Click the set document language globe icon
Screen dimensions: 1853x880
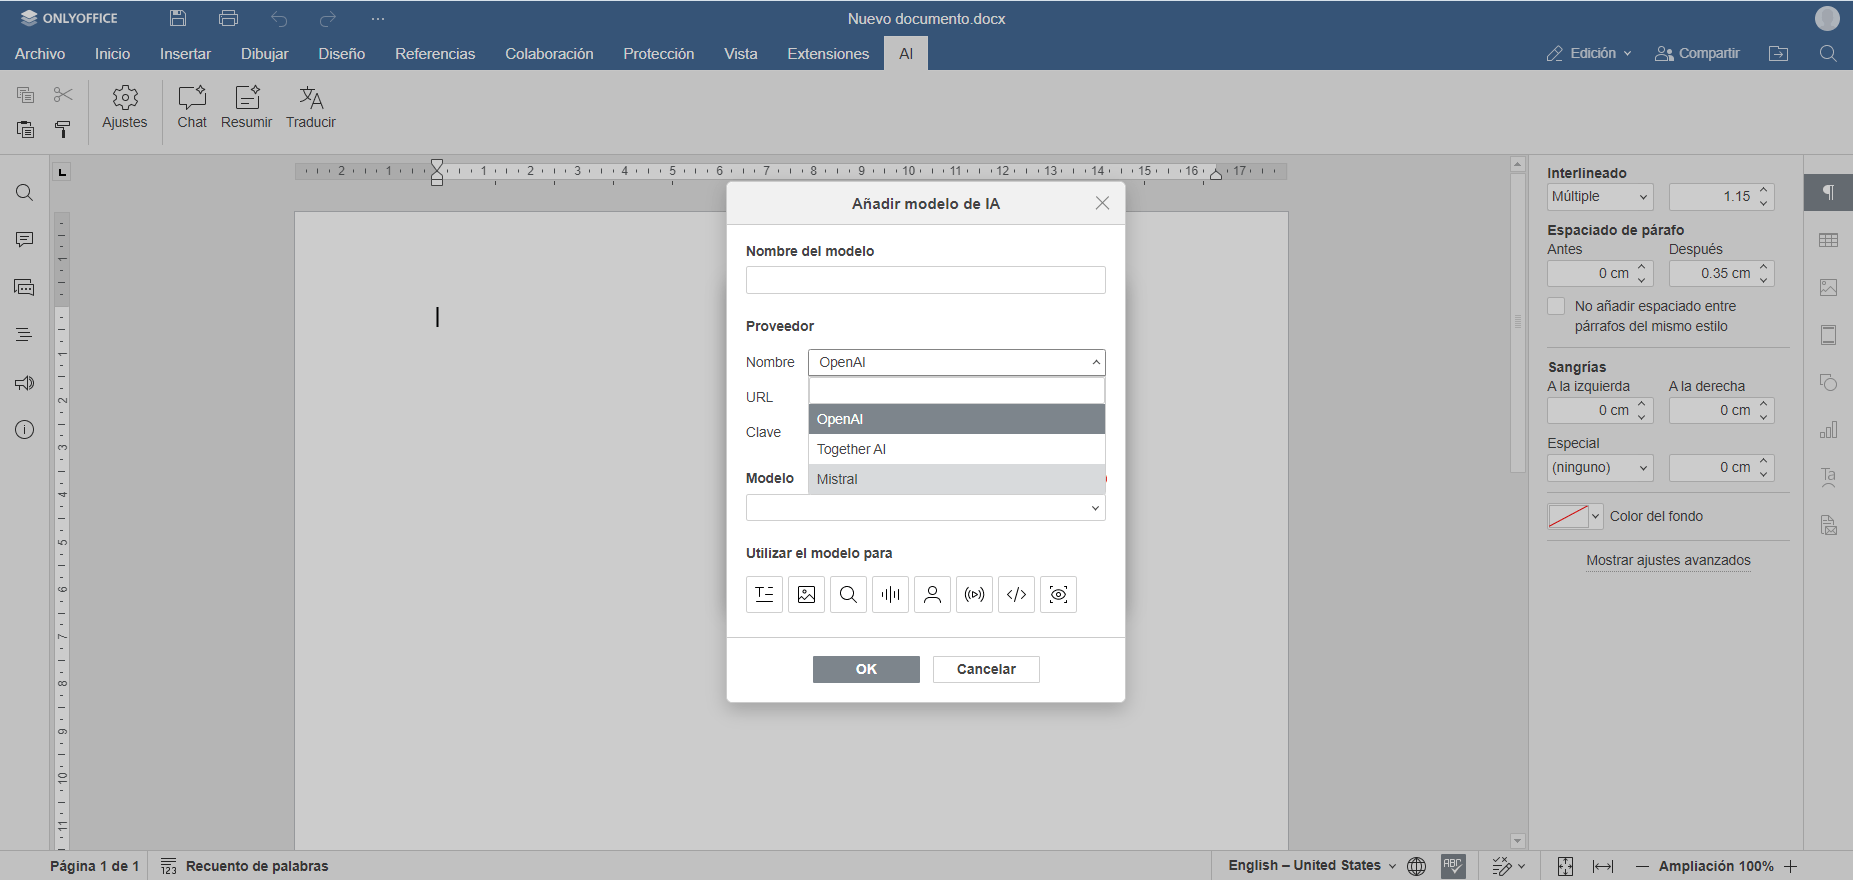1416,866
